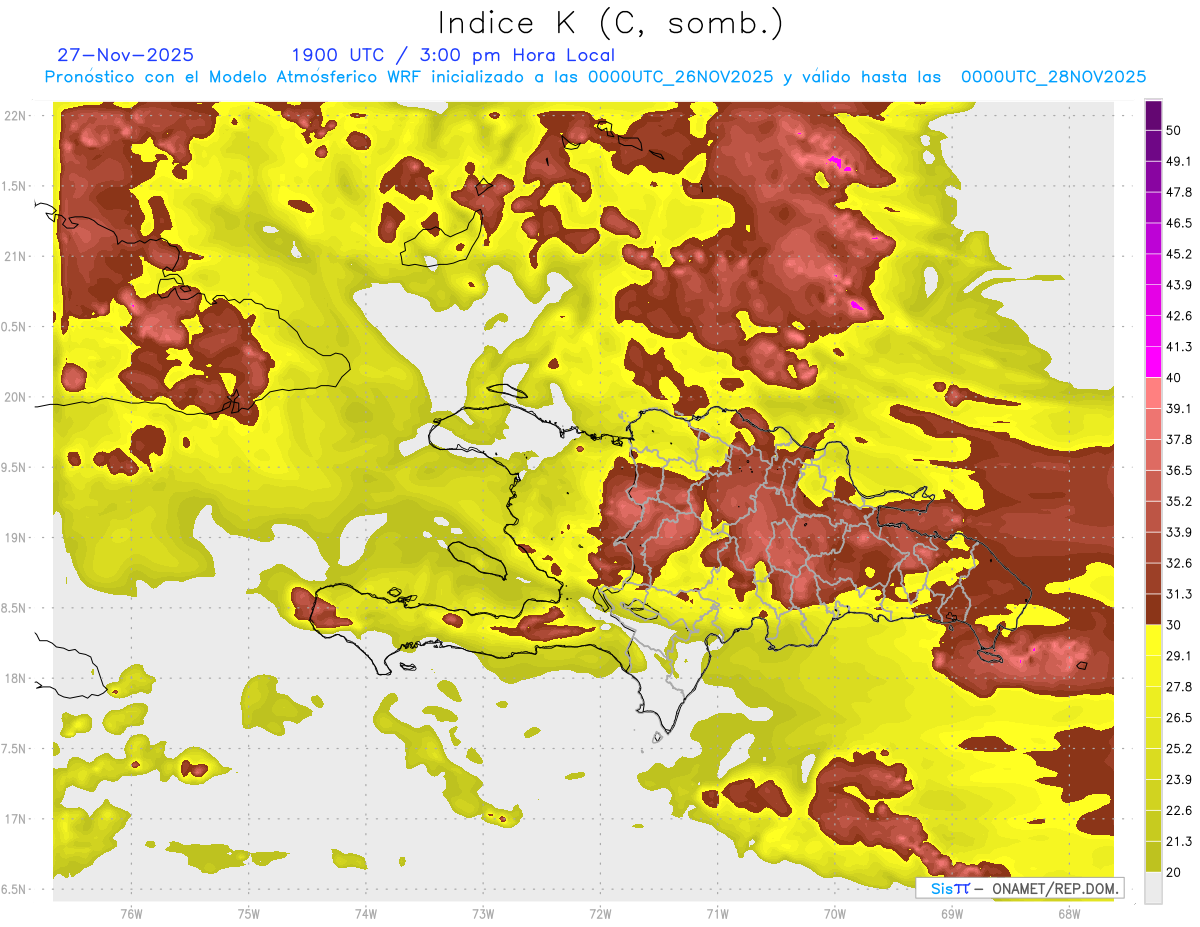The height and width of the screenshot is (927, 1200).
Task: Click the colorbar value "46.5"
Action: tap(1178, 224)
